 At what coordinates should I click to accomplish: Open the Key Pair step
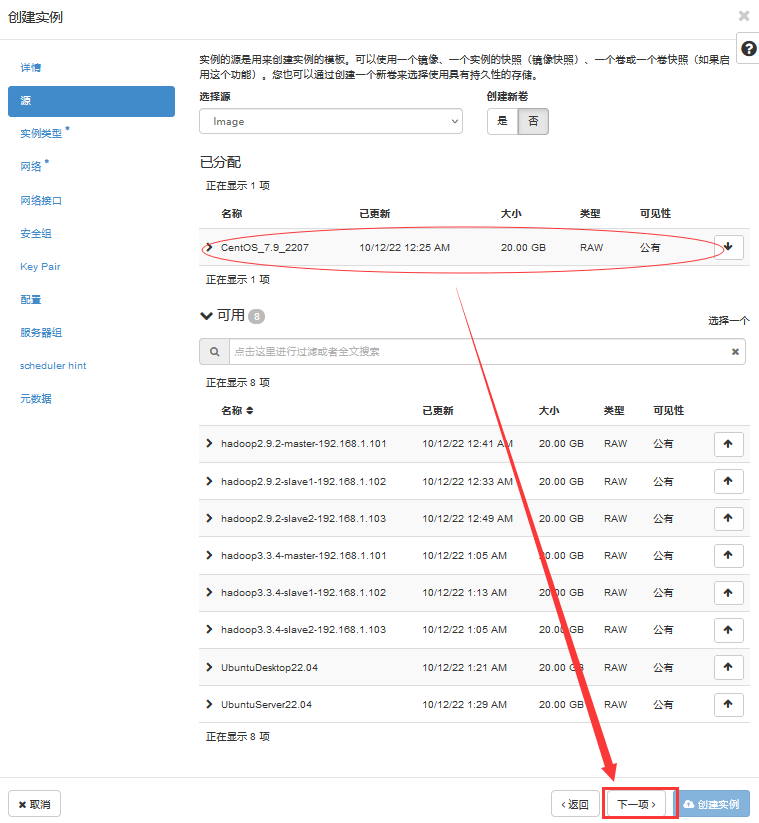tap(40, 267)
